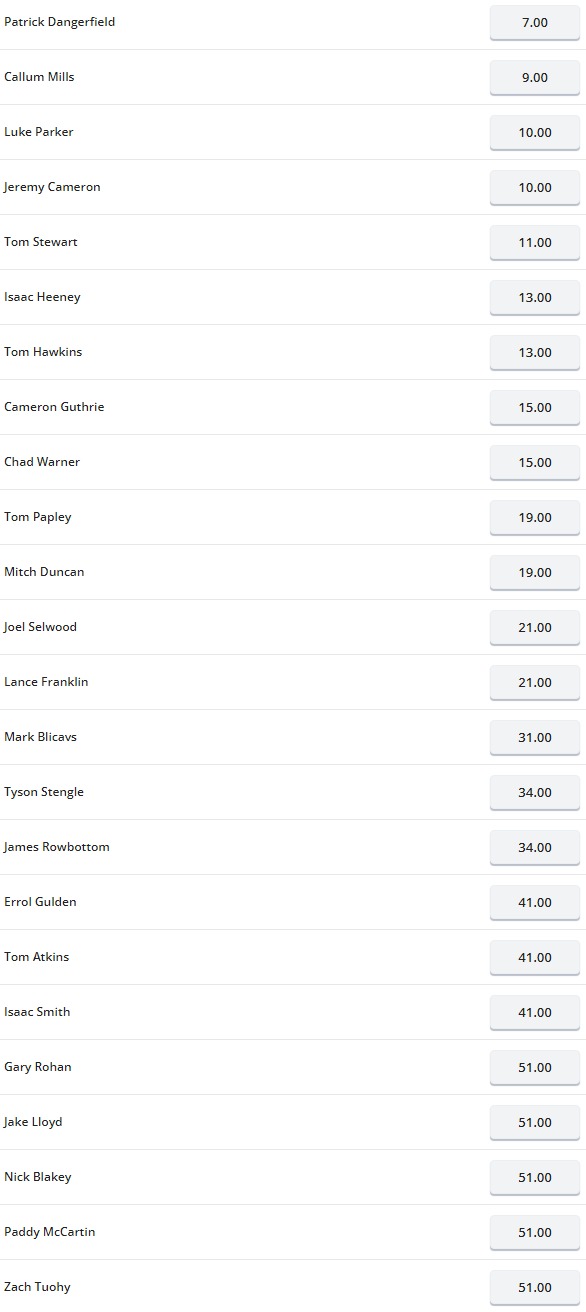586x1312 pixels.
Task: Choose Lance Franklin's 21.00 odds button
Action: point(535,682)
